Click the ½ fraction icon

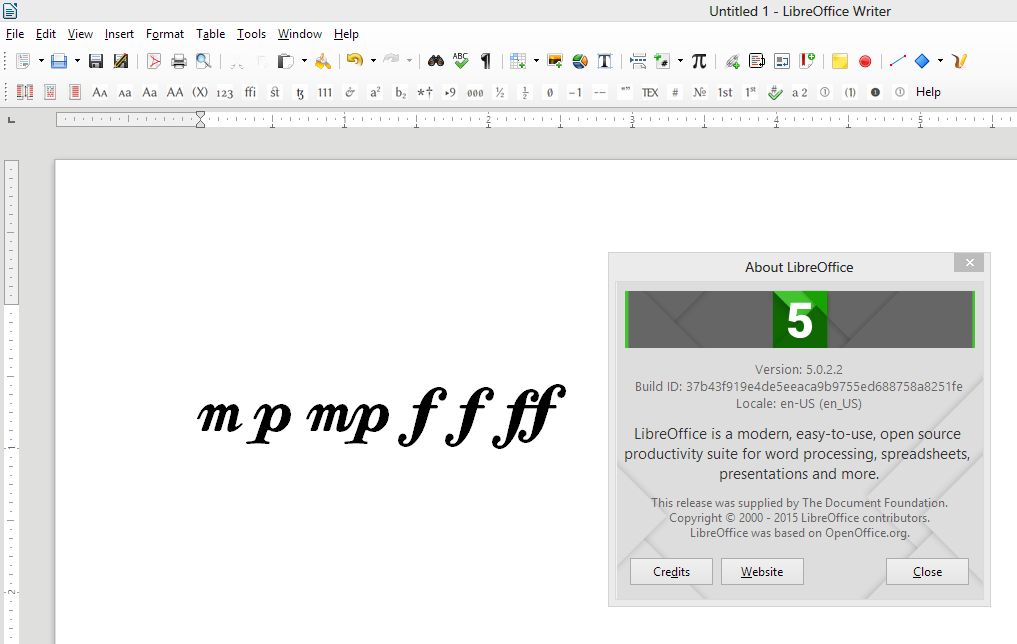[500, 92]
